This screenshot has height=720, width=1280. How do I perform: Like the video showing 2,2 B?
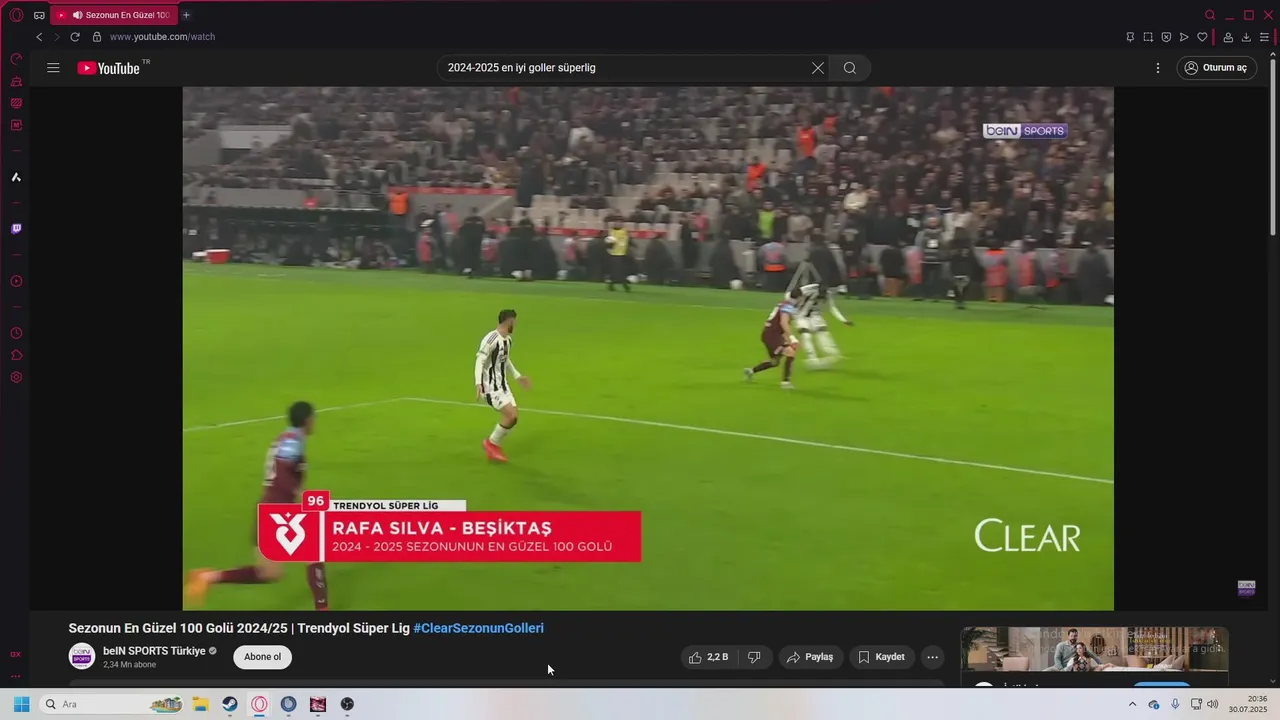(709, 657)
